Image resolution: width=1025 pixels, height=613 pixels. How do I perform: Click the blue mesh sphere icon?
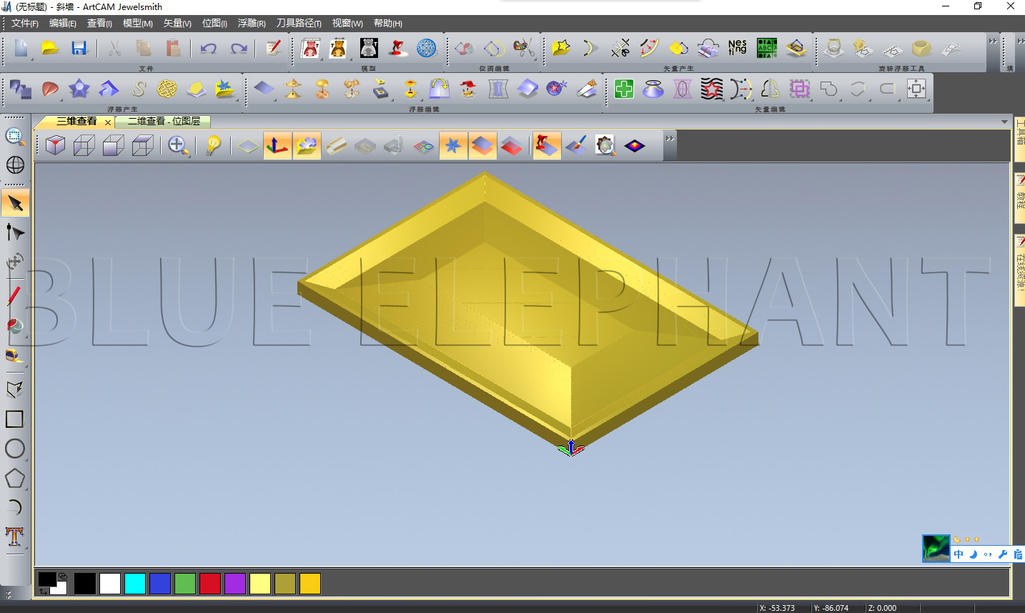(x=427, y=48)
